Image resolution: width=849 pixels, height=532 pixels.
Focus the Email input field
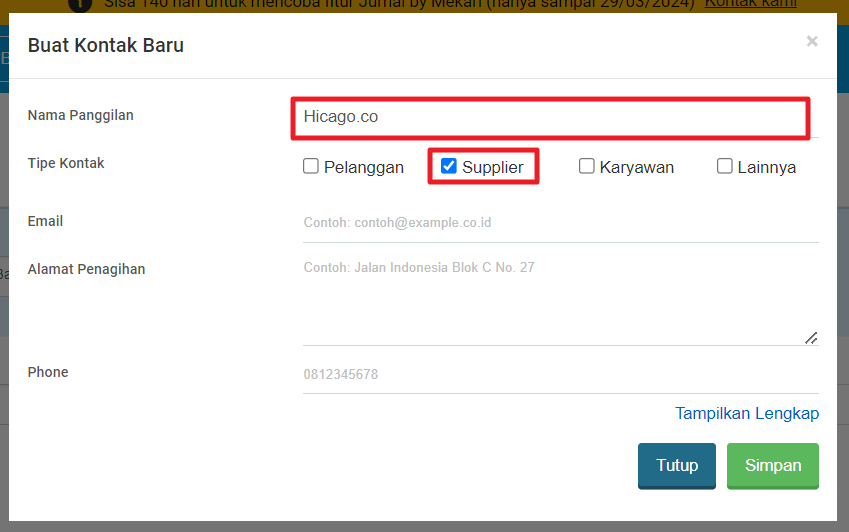tap(560, 222)
